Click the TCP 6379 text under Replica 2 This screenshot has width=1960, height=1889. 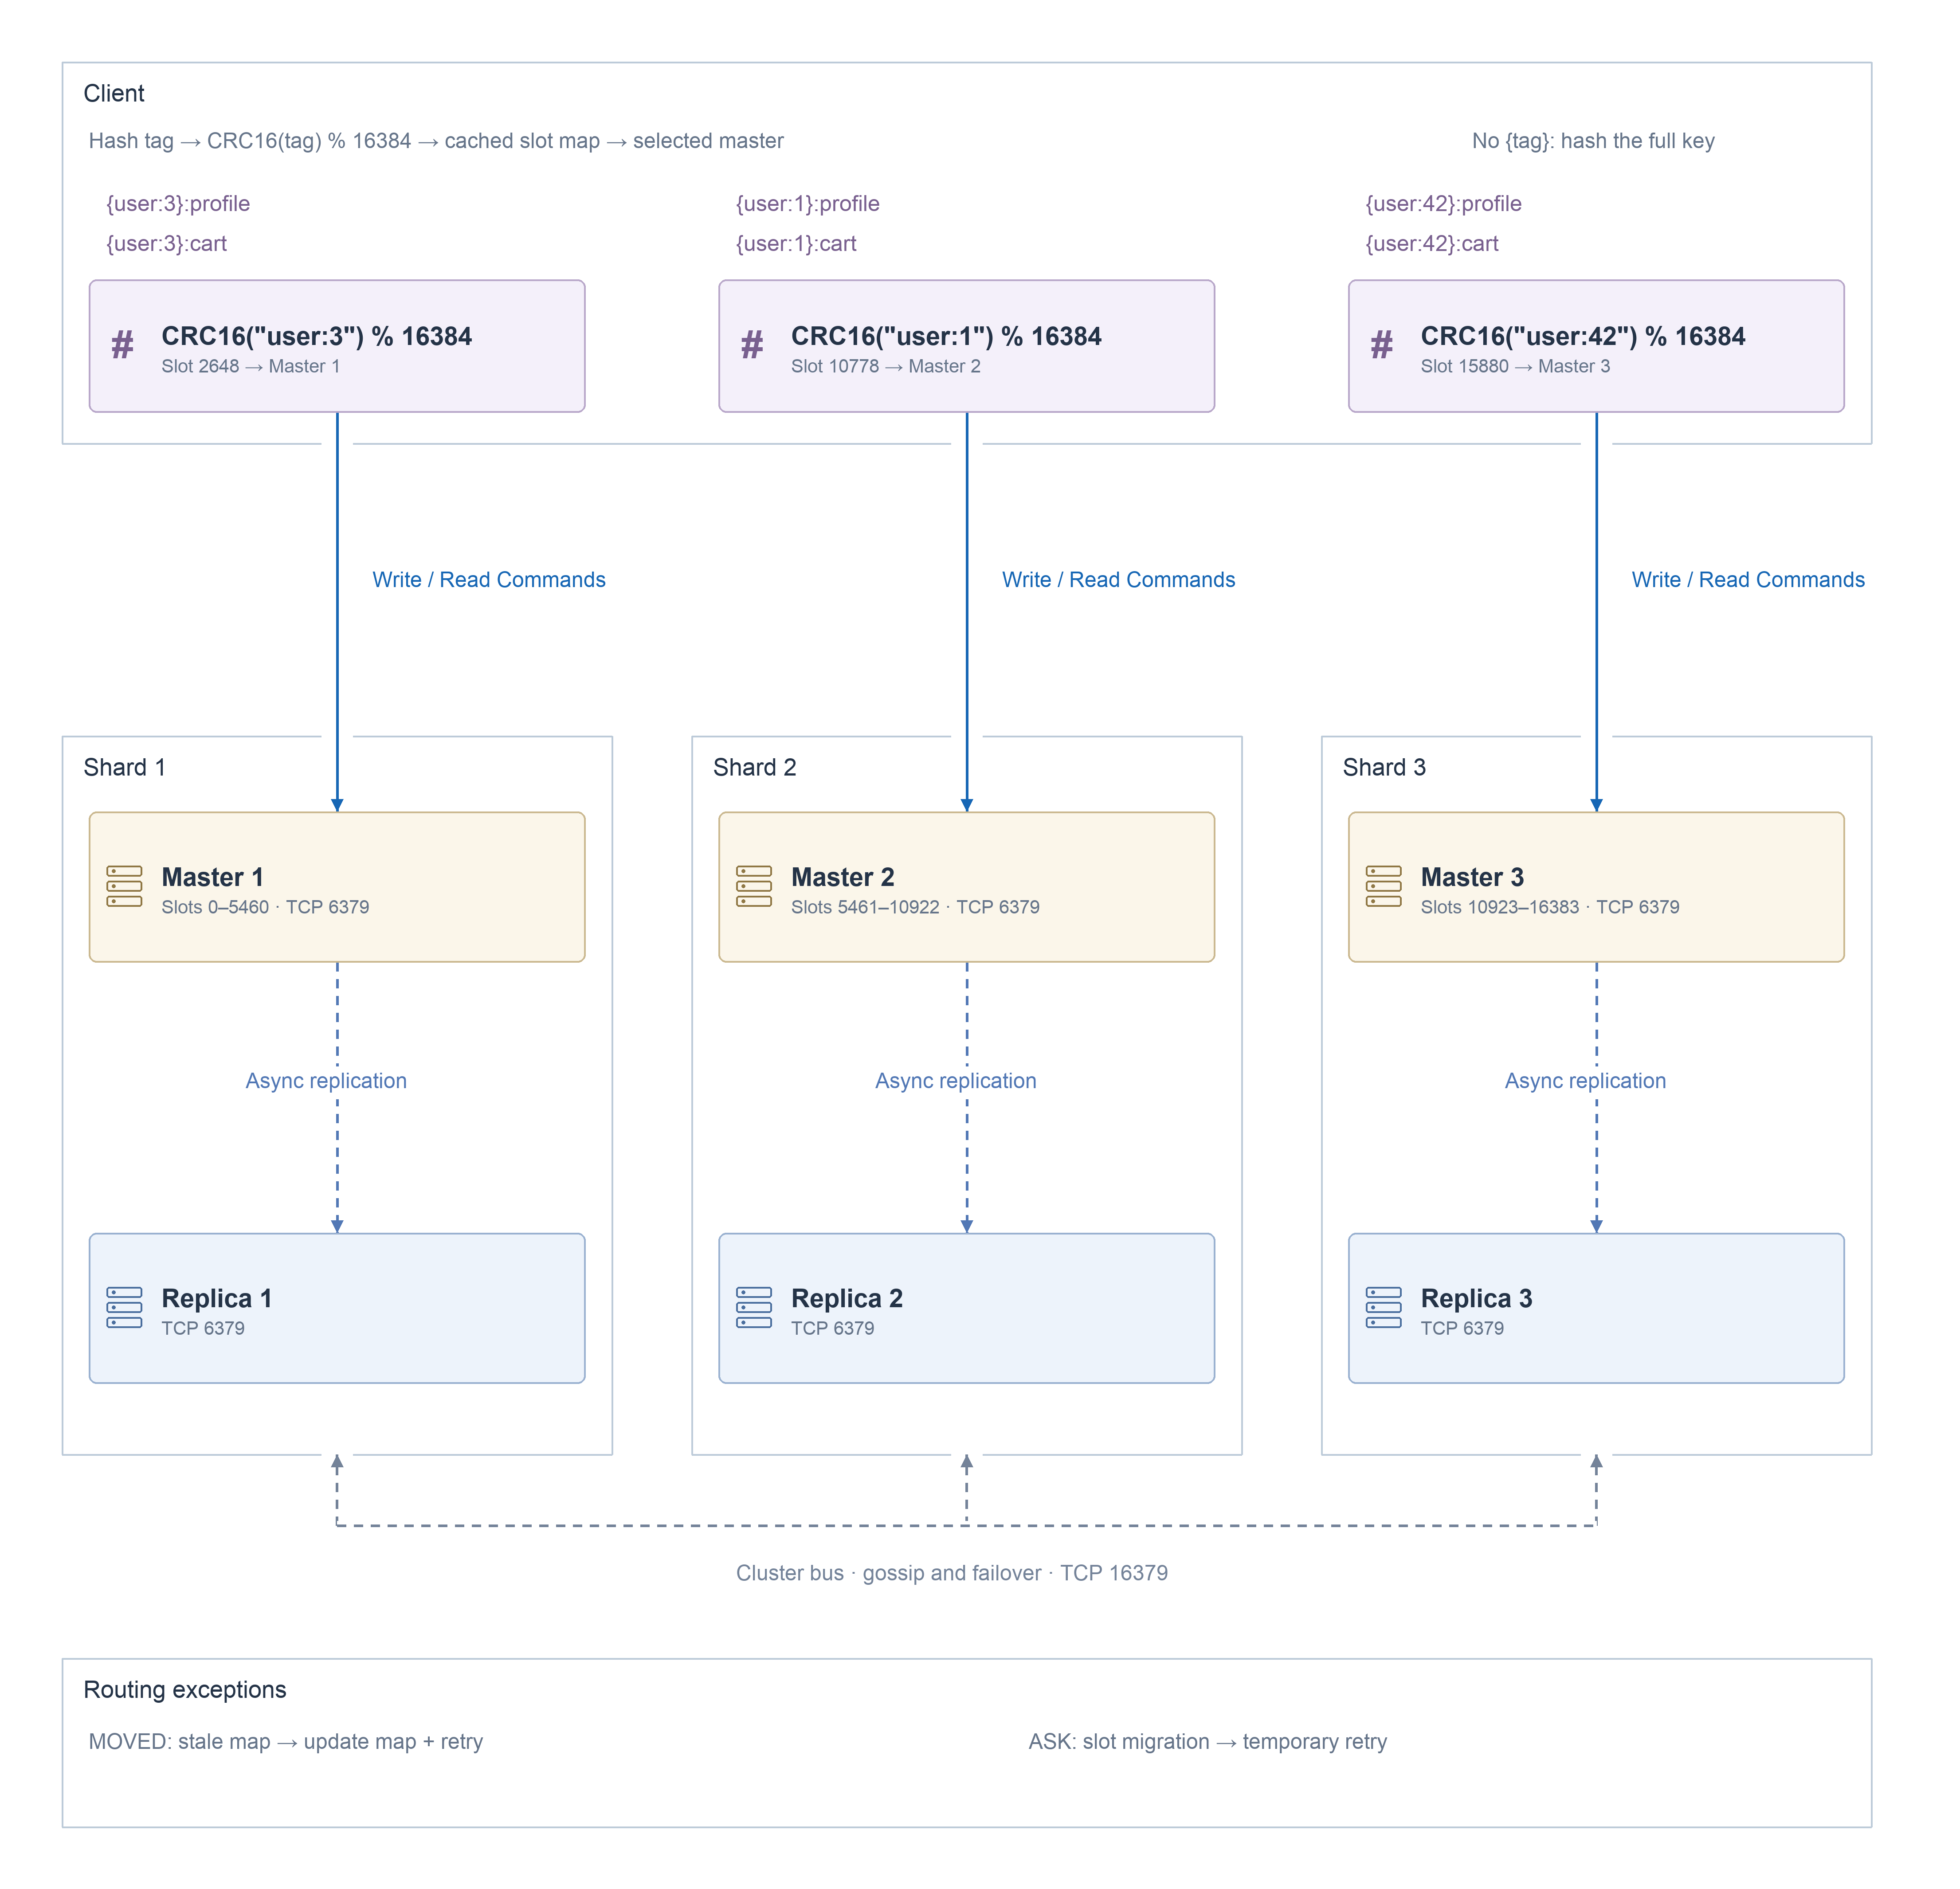pos(833,1328)
